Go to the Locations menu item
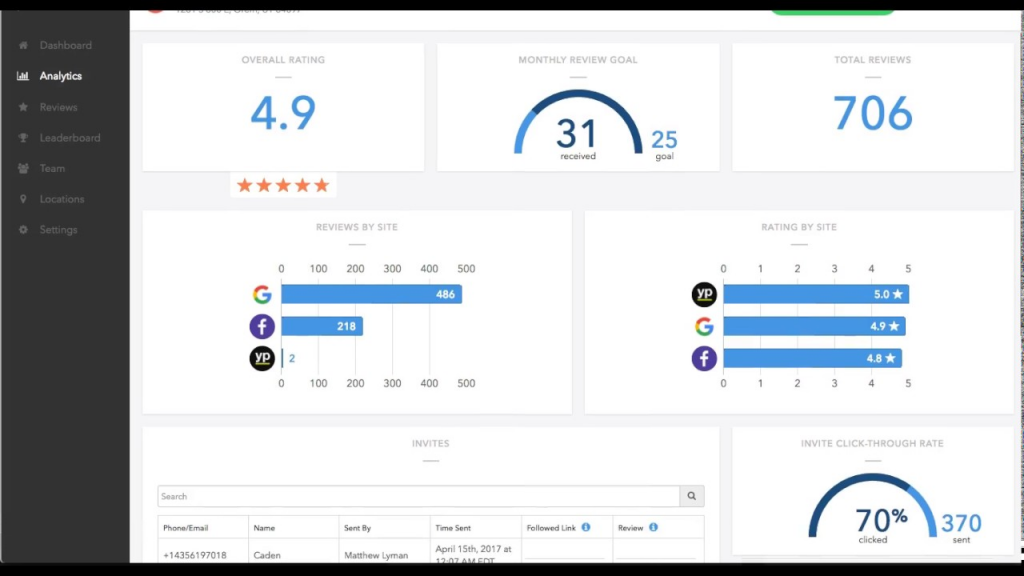 point(61,199)
